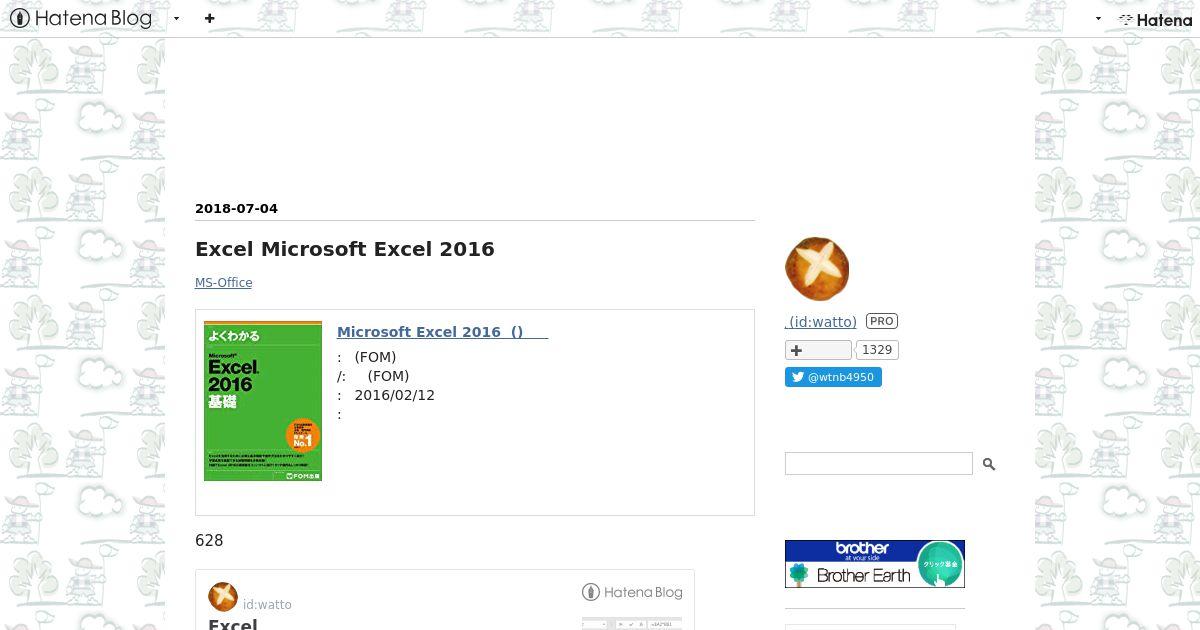1200x630 pixels.
Task: Open the Hatena Blog logo in embed card
Action: click(633, 592)
